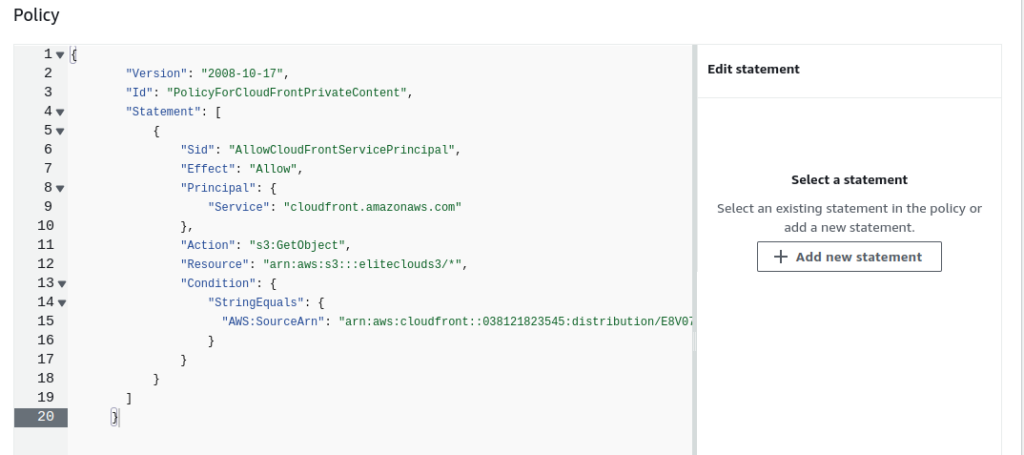
Task: Click the "Version" key on line 2
Action: pos(156,73)
